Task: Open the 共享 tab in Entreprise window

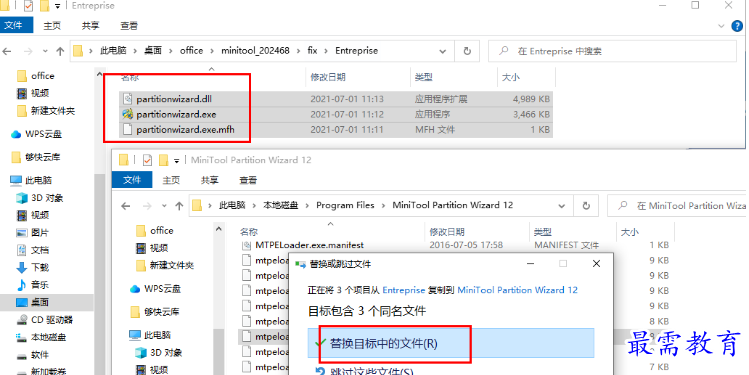Action: click(x=90, y=26)
